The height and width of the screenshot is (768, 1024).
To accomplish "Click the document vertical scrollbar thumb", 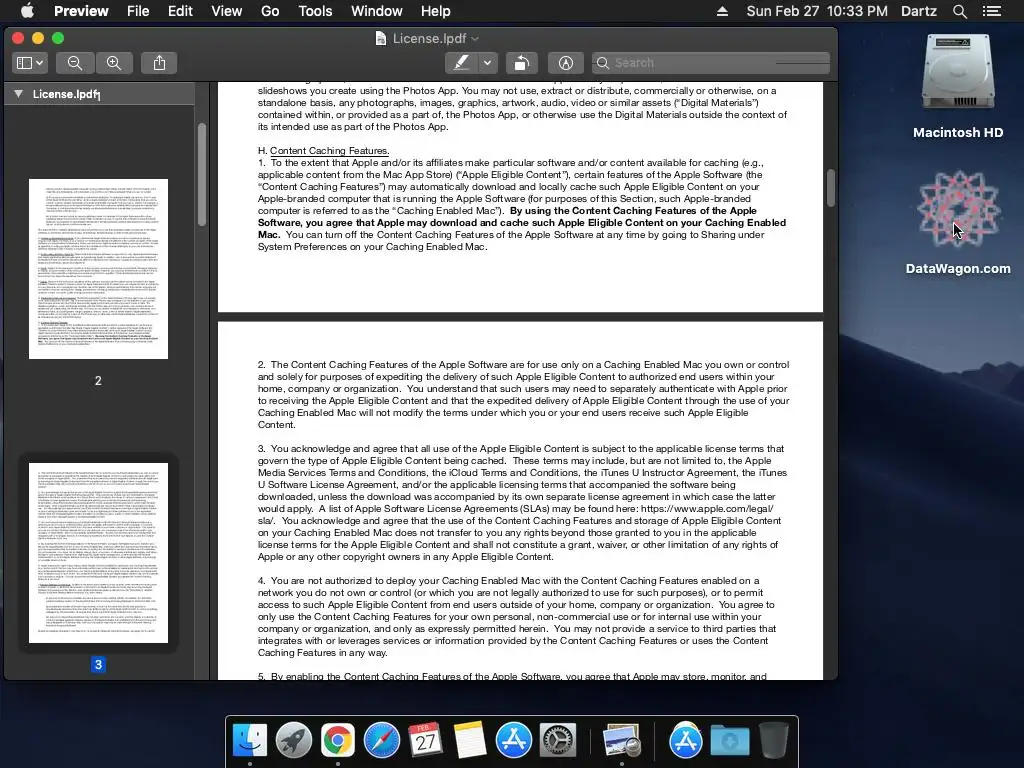I will (x=831, y=188).
